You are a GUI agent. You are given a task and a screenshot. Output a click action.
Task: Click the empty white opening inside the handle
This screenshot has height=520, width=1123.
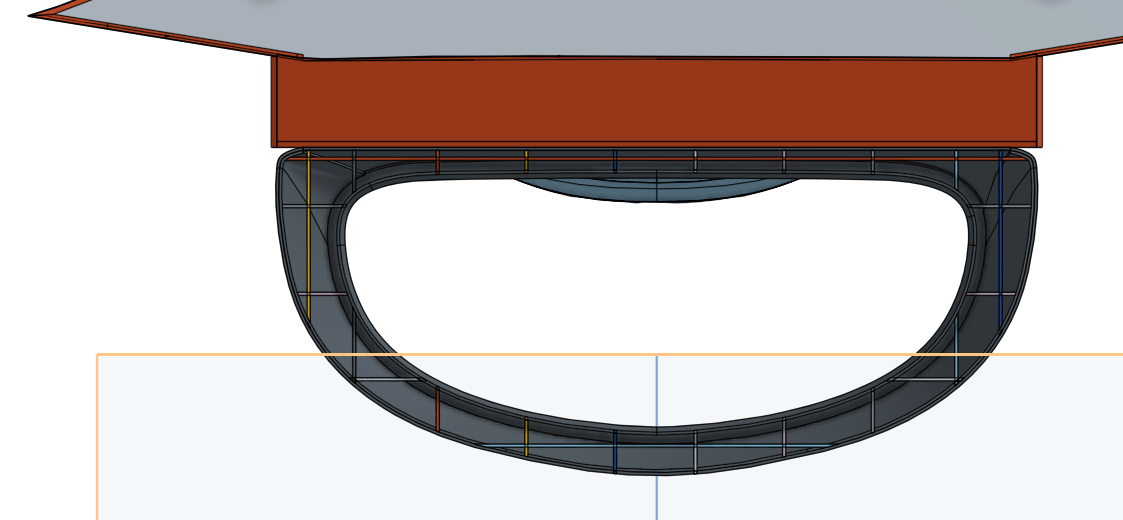click(655, 290)
